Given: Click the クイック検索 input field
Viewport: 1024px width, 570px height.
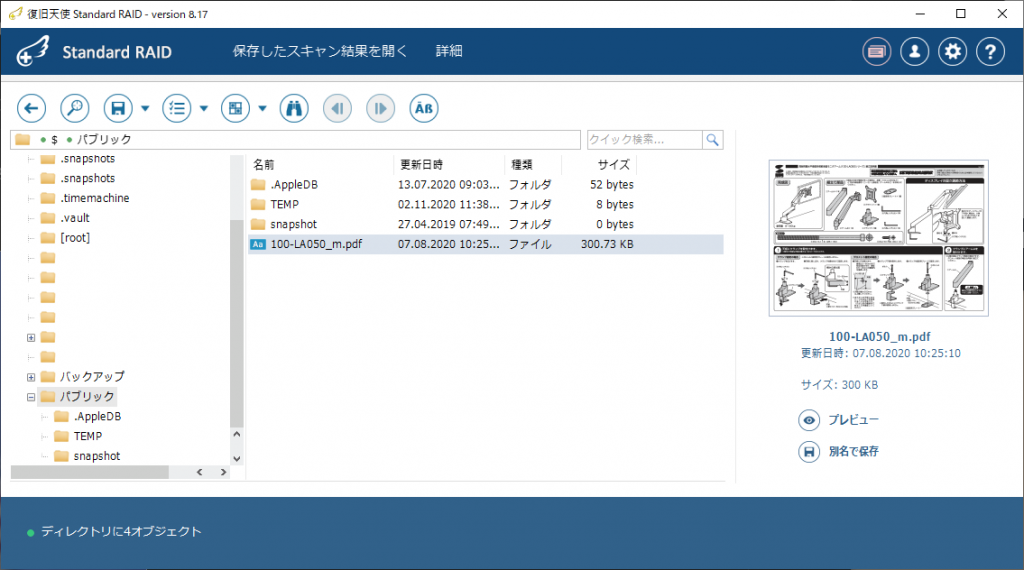Looking at the screenshot, I should coord(644,140).
